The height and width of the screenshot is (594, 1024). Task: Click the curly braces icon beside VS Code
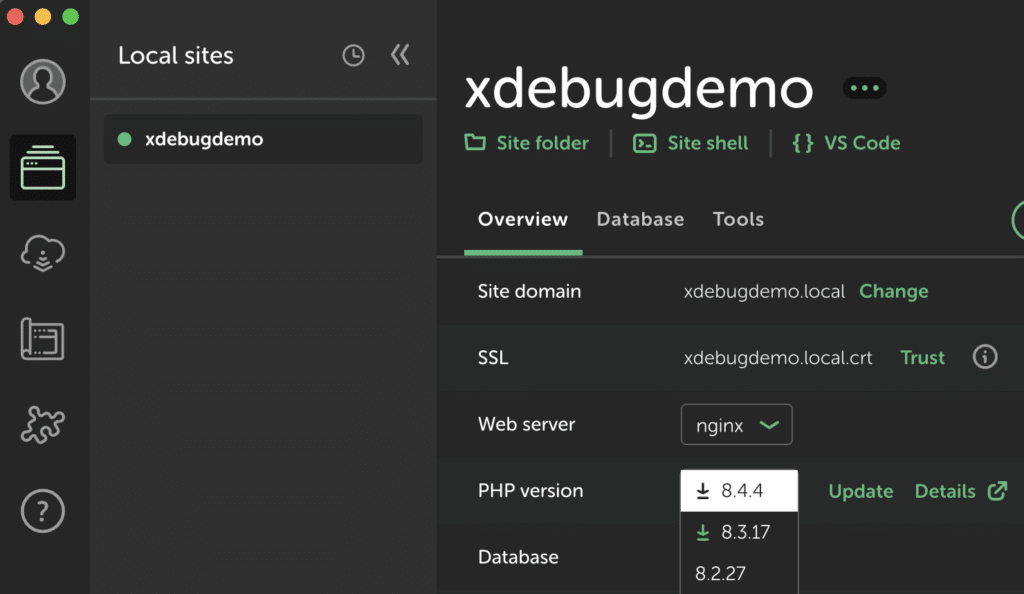pyautogui.click(x=803, y=143)
